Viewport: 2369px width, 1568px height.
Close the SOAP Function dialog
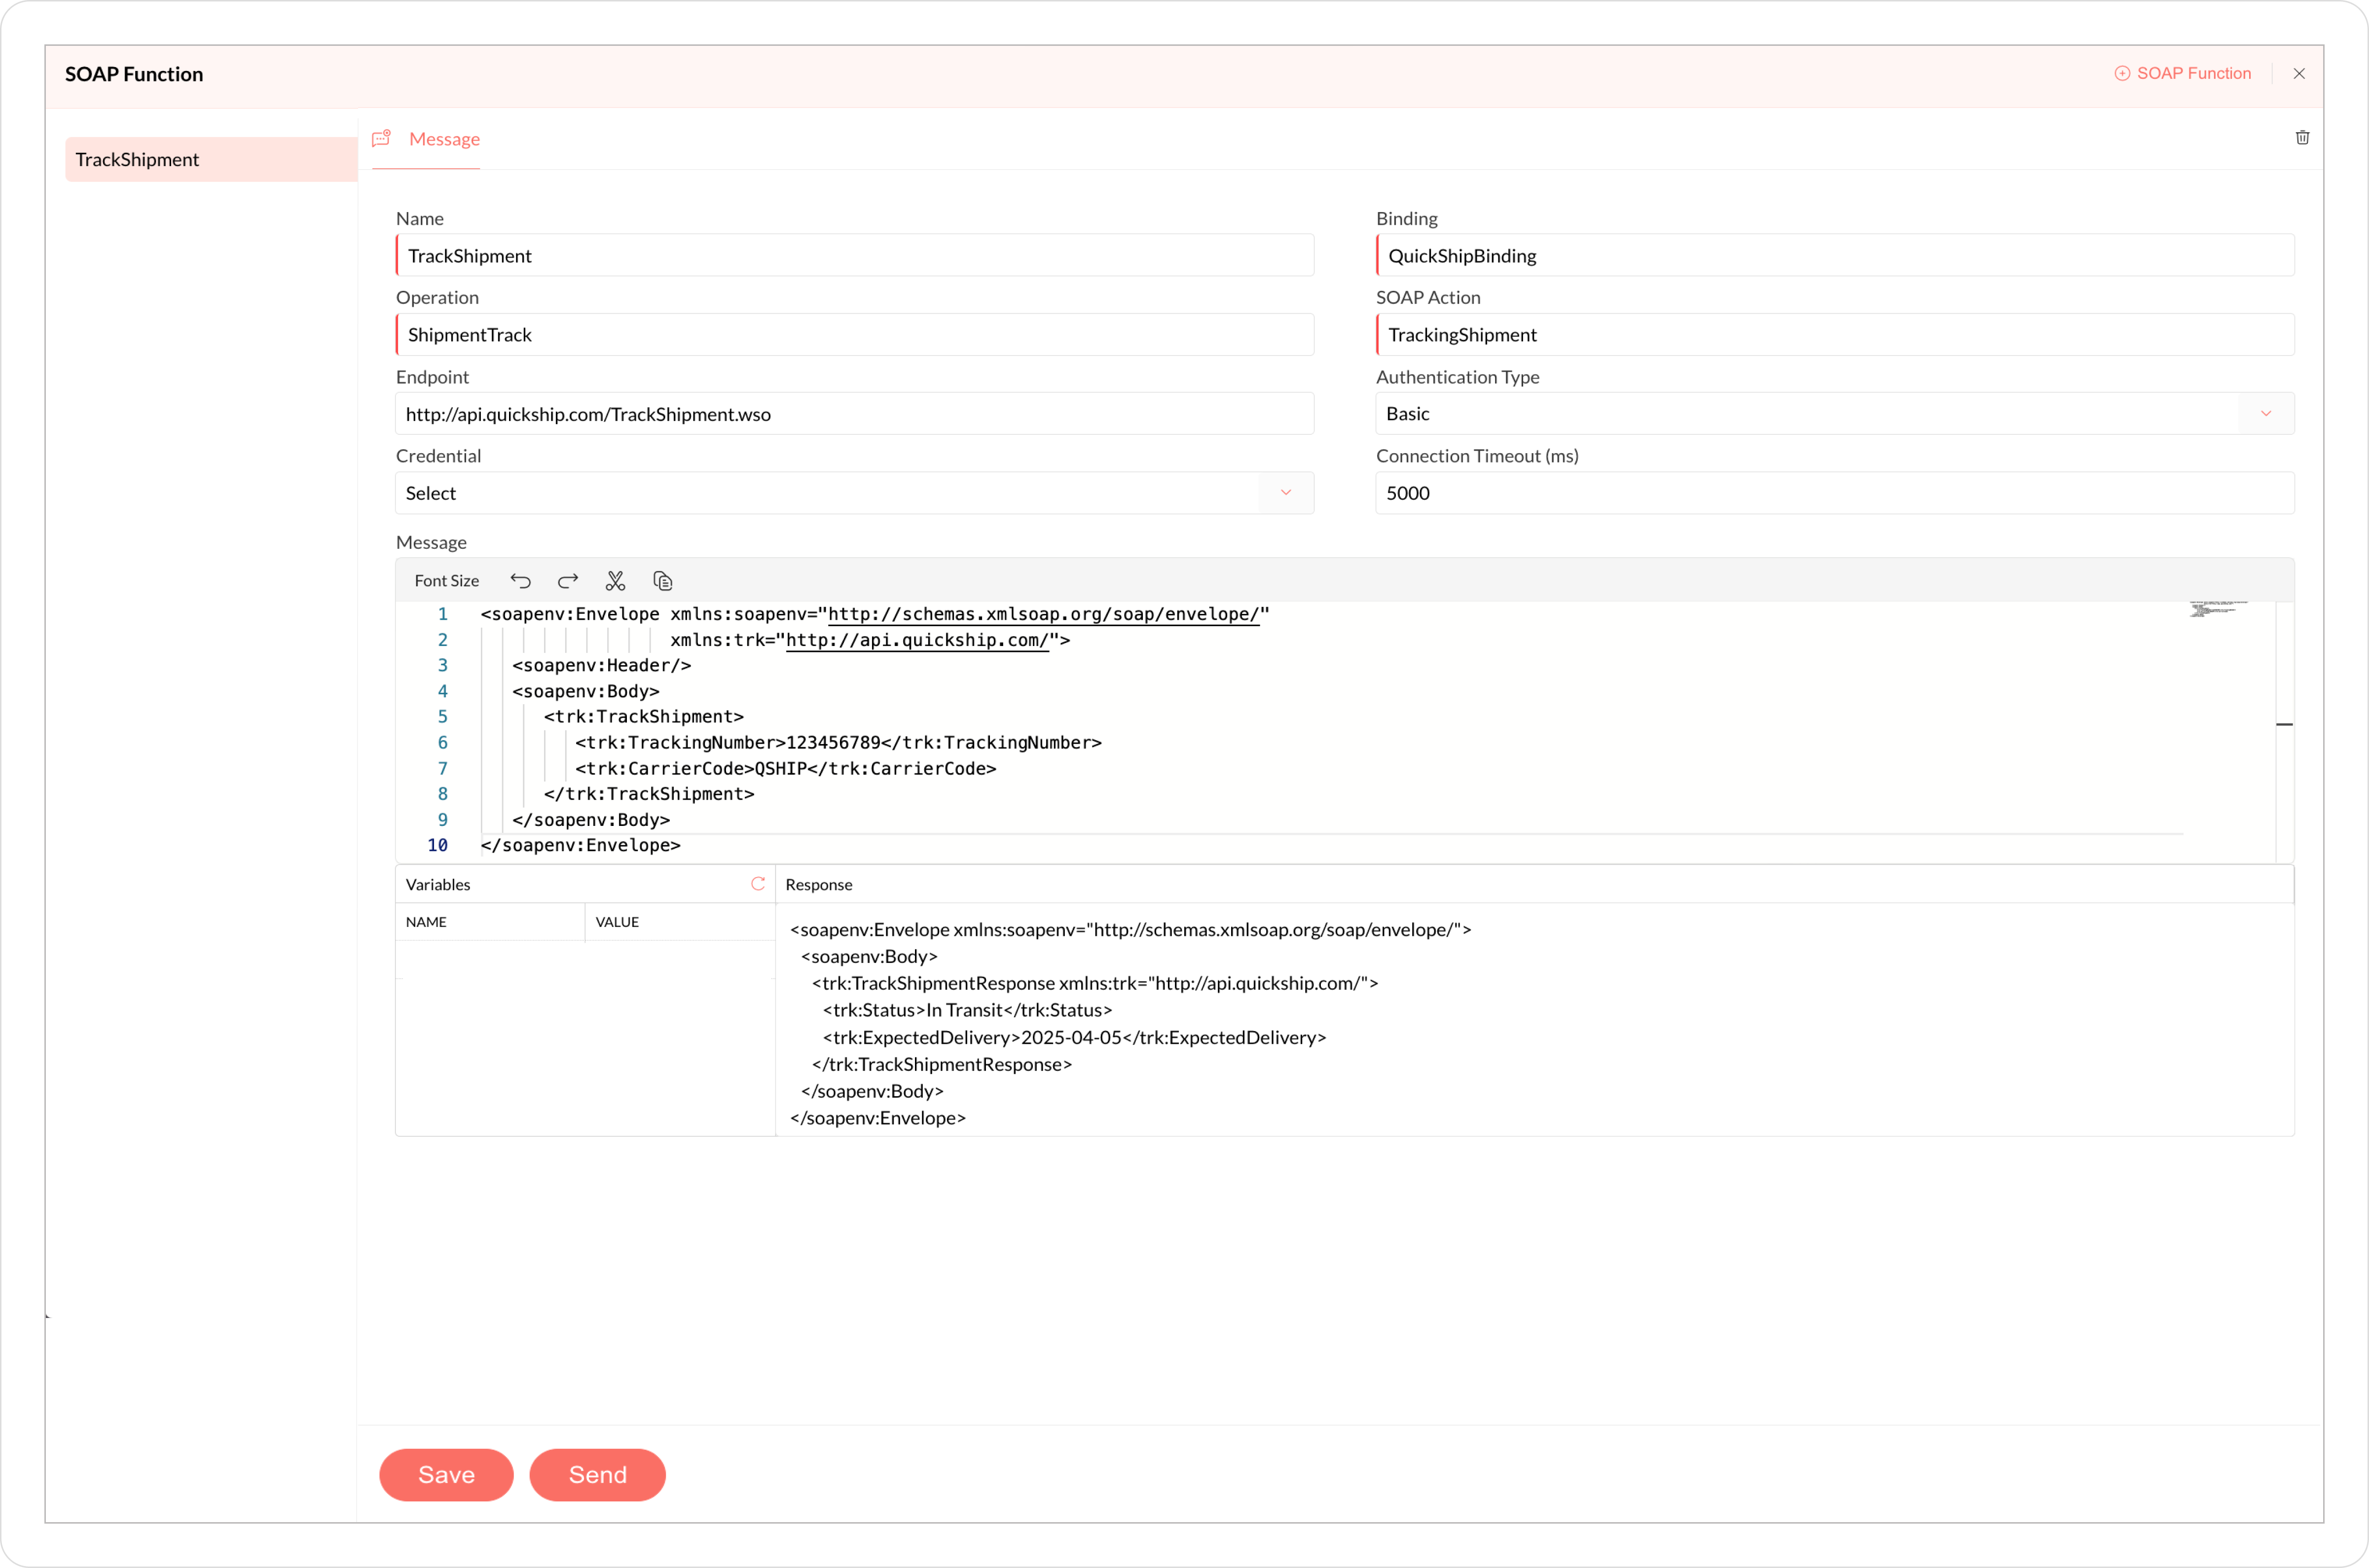pyautogui.click(x=2299, y=74)
